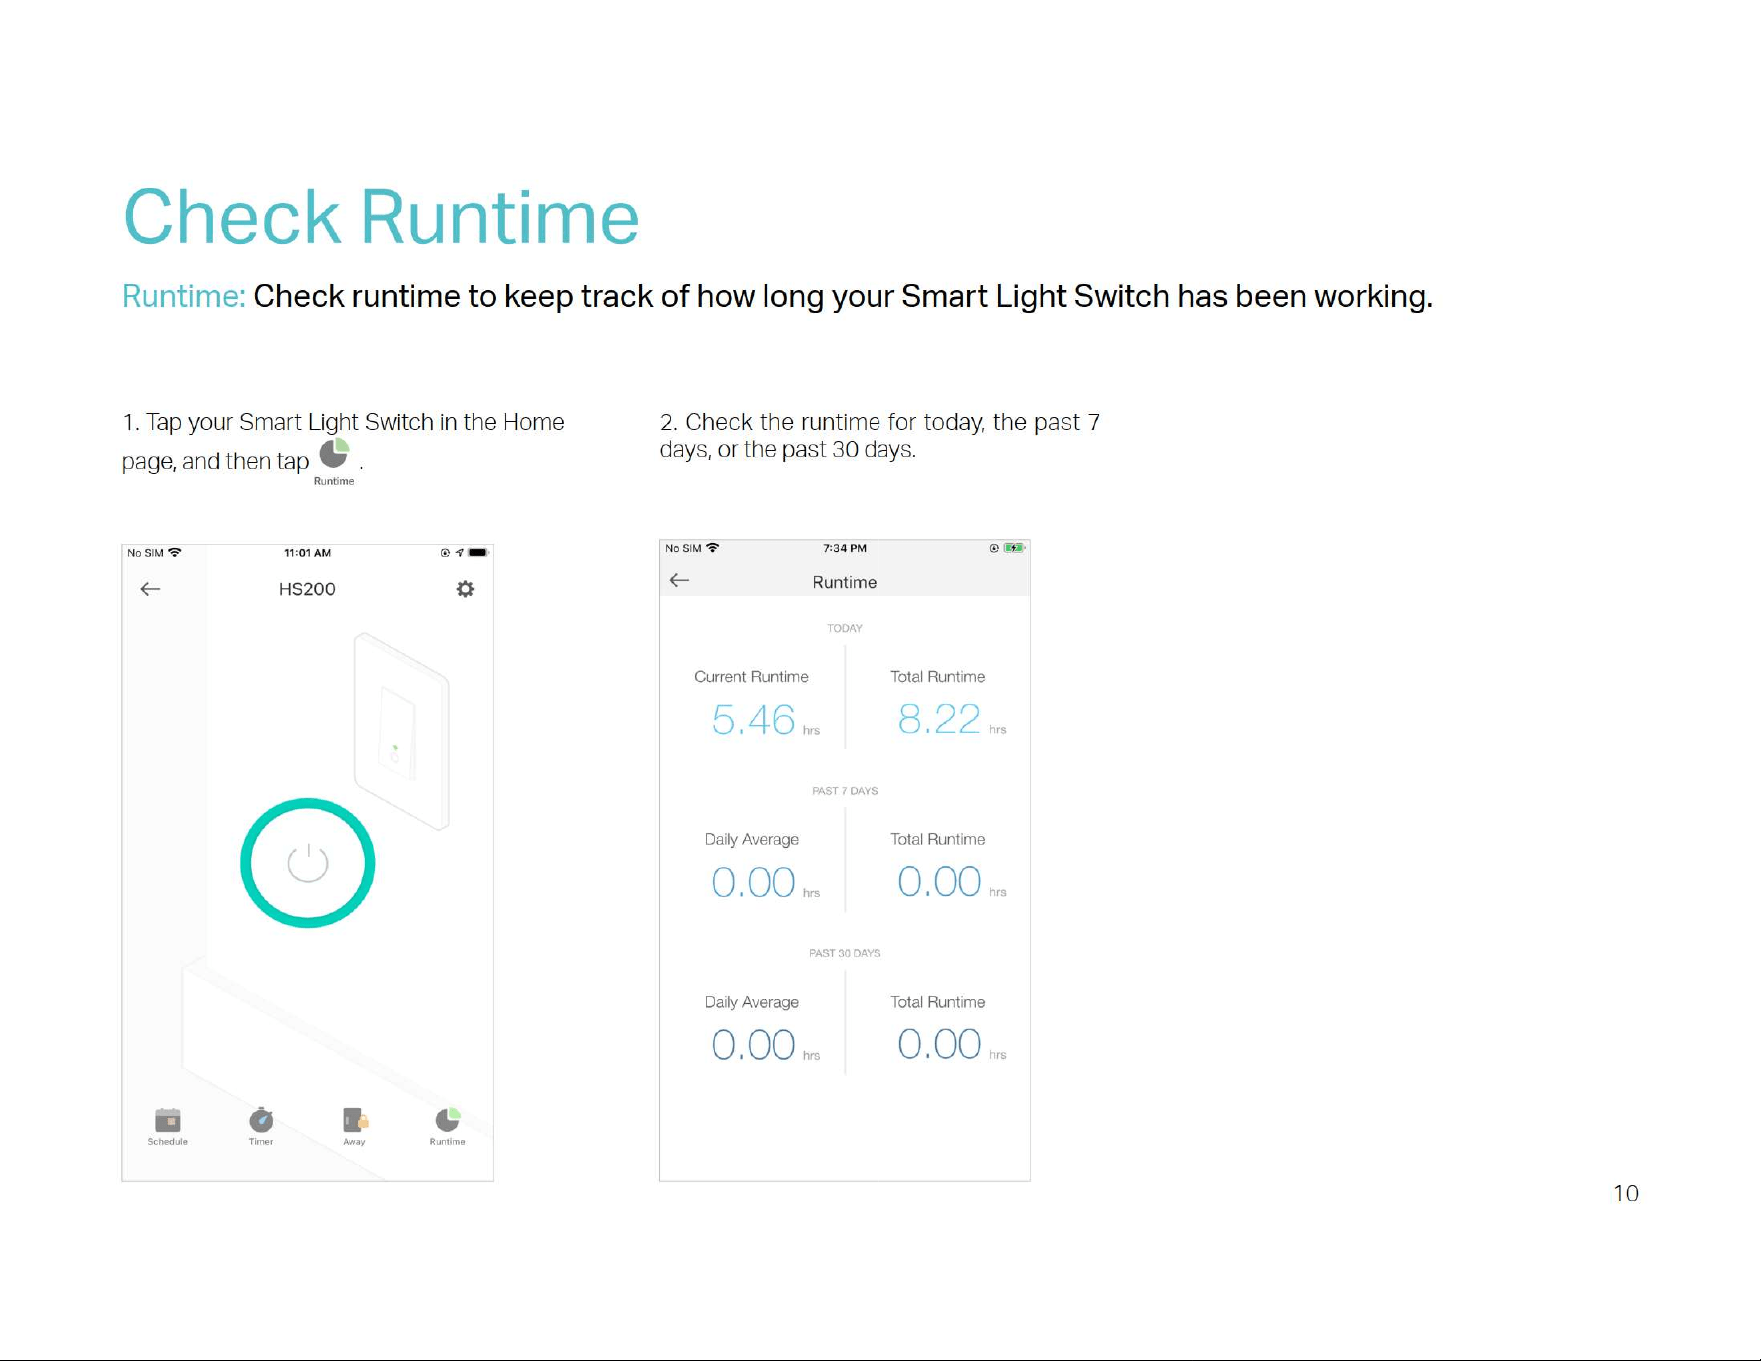This screenshot has width=1761, height=1361.
Task: Tap the back arrow on the Runtime screen
Action: click(x=679, y=580)
